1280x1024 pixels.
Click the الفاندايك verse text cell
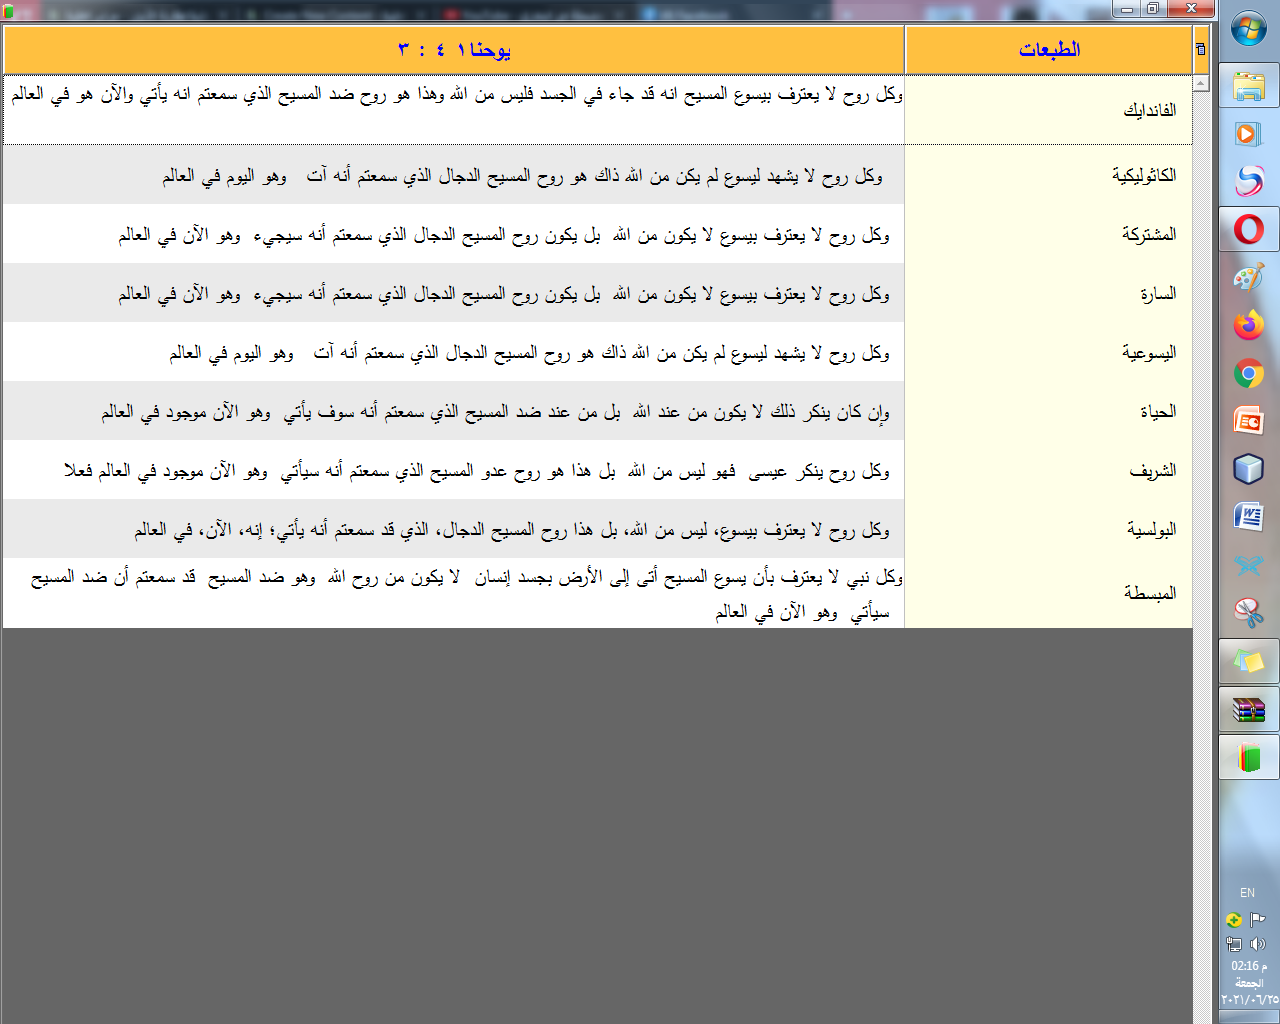tap(454, 110)
